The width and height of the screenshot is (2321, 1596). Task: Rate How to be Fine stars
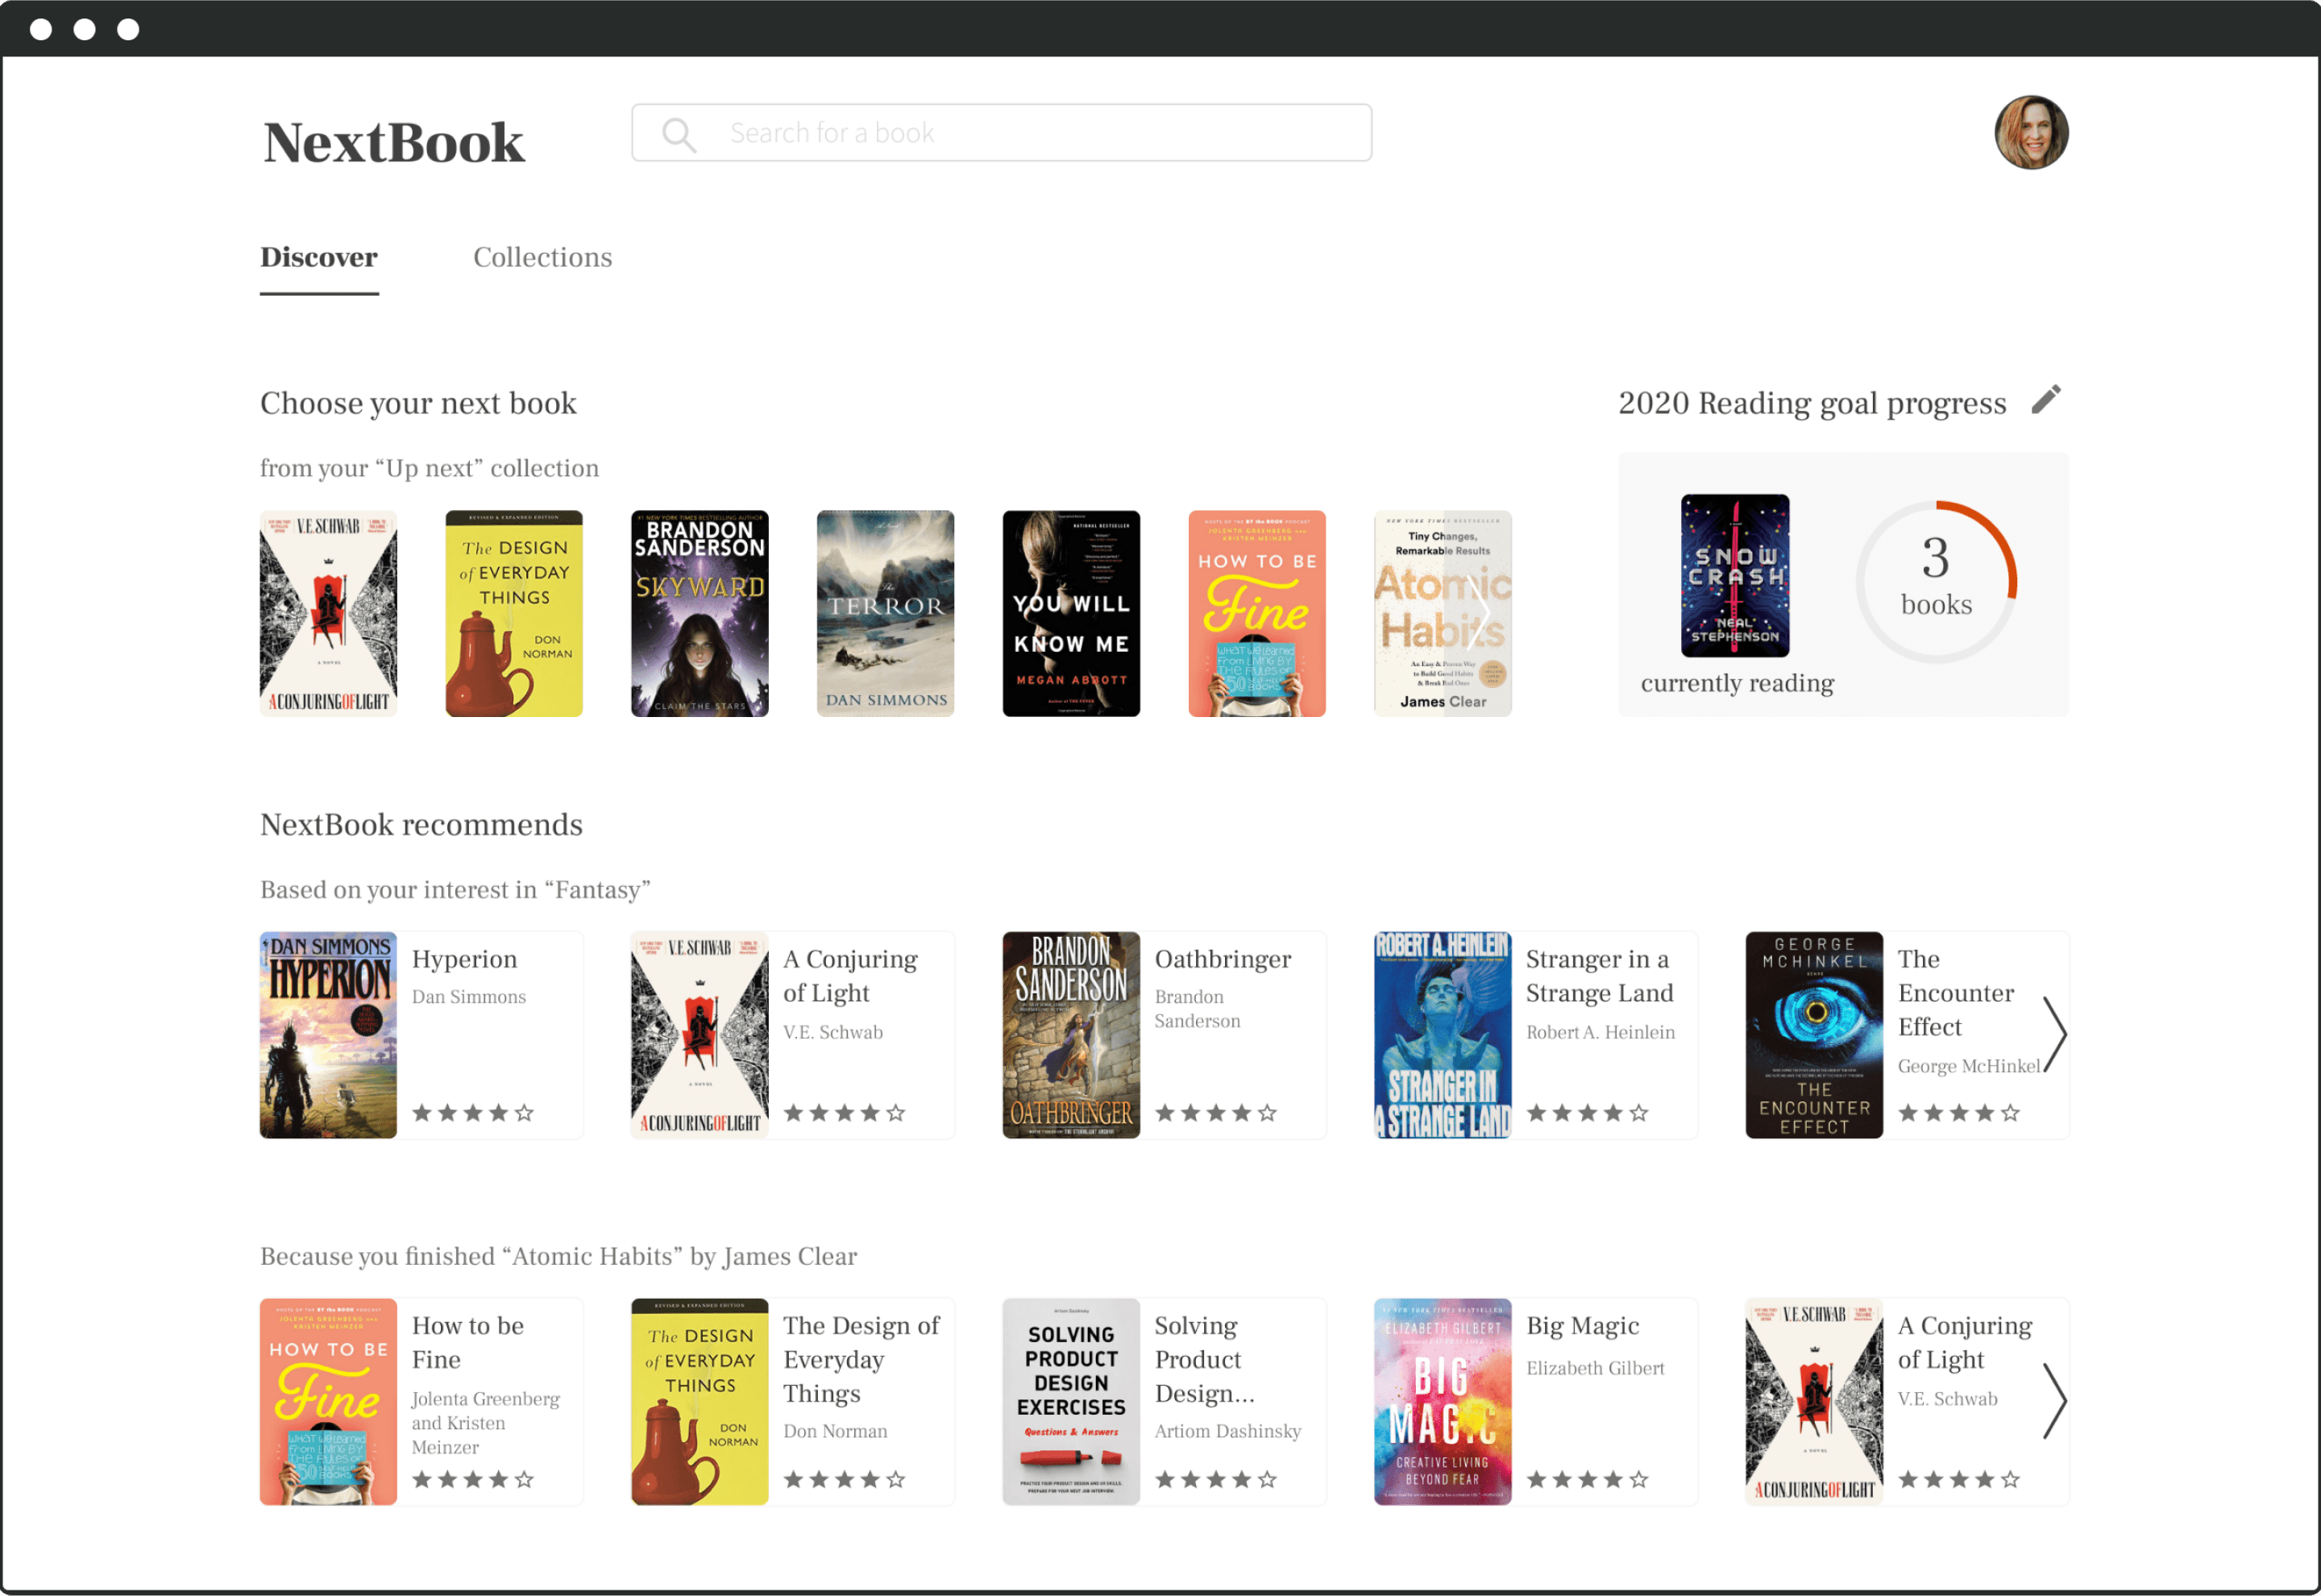[x=473, y=1479]
